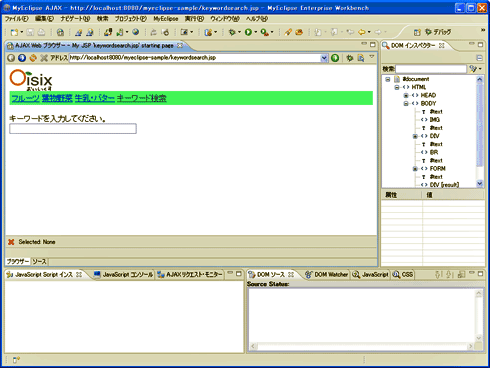
Task: Click the browser Back button
Action: coord(11,58)
